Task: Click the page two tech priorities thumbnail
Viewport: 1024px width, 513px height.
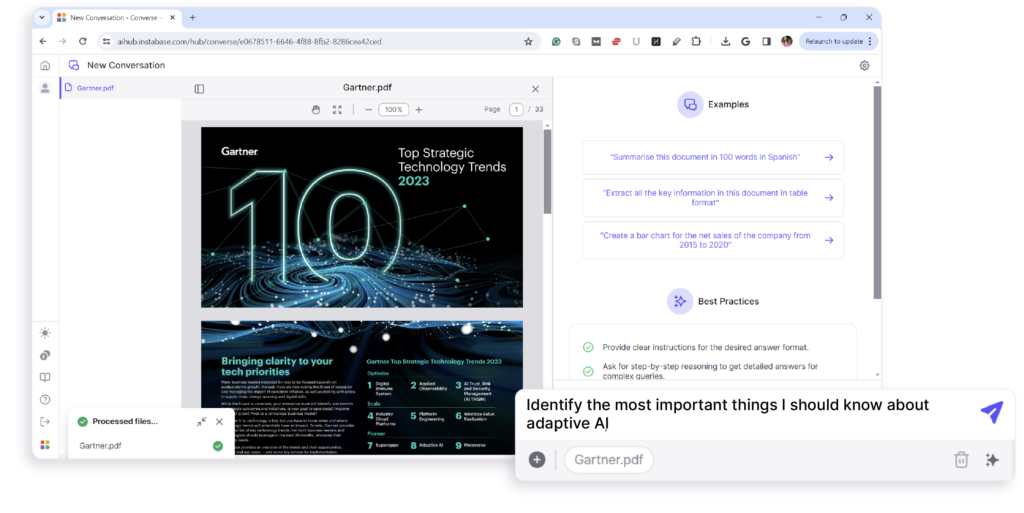Action: pos(362,388)
